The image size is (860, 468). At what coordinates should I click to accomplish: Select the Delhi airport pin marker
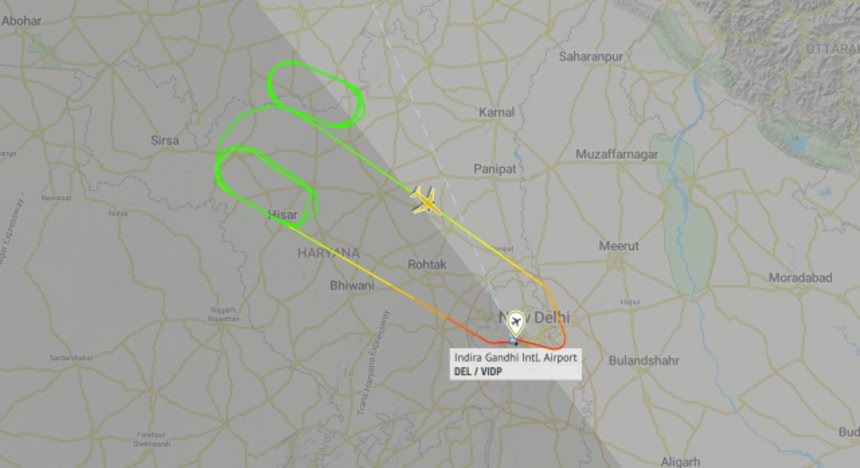click(516, 324)
